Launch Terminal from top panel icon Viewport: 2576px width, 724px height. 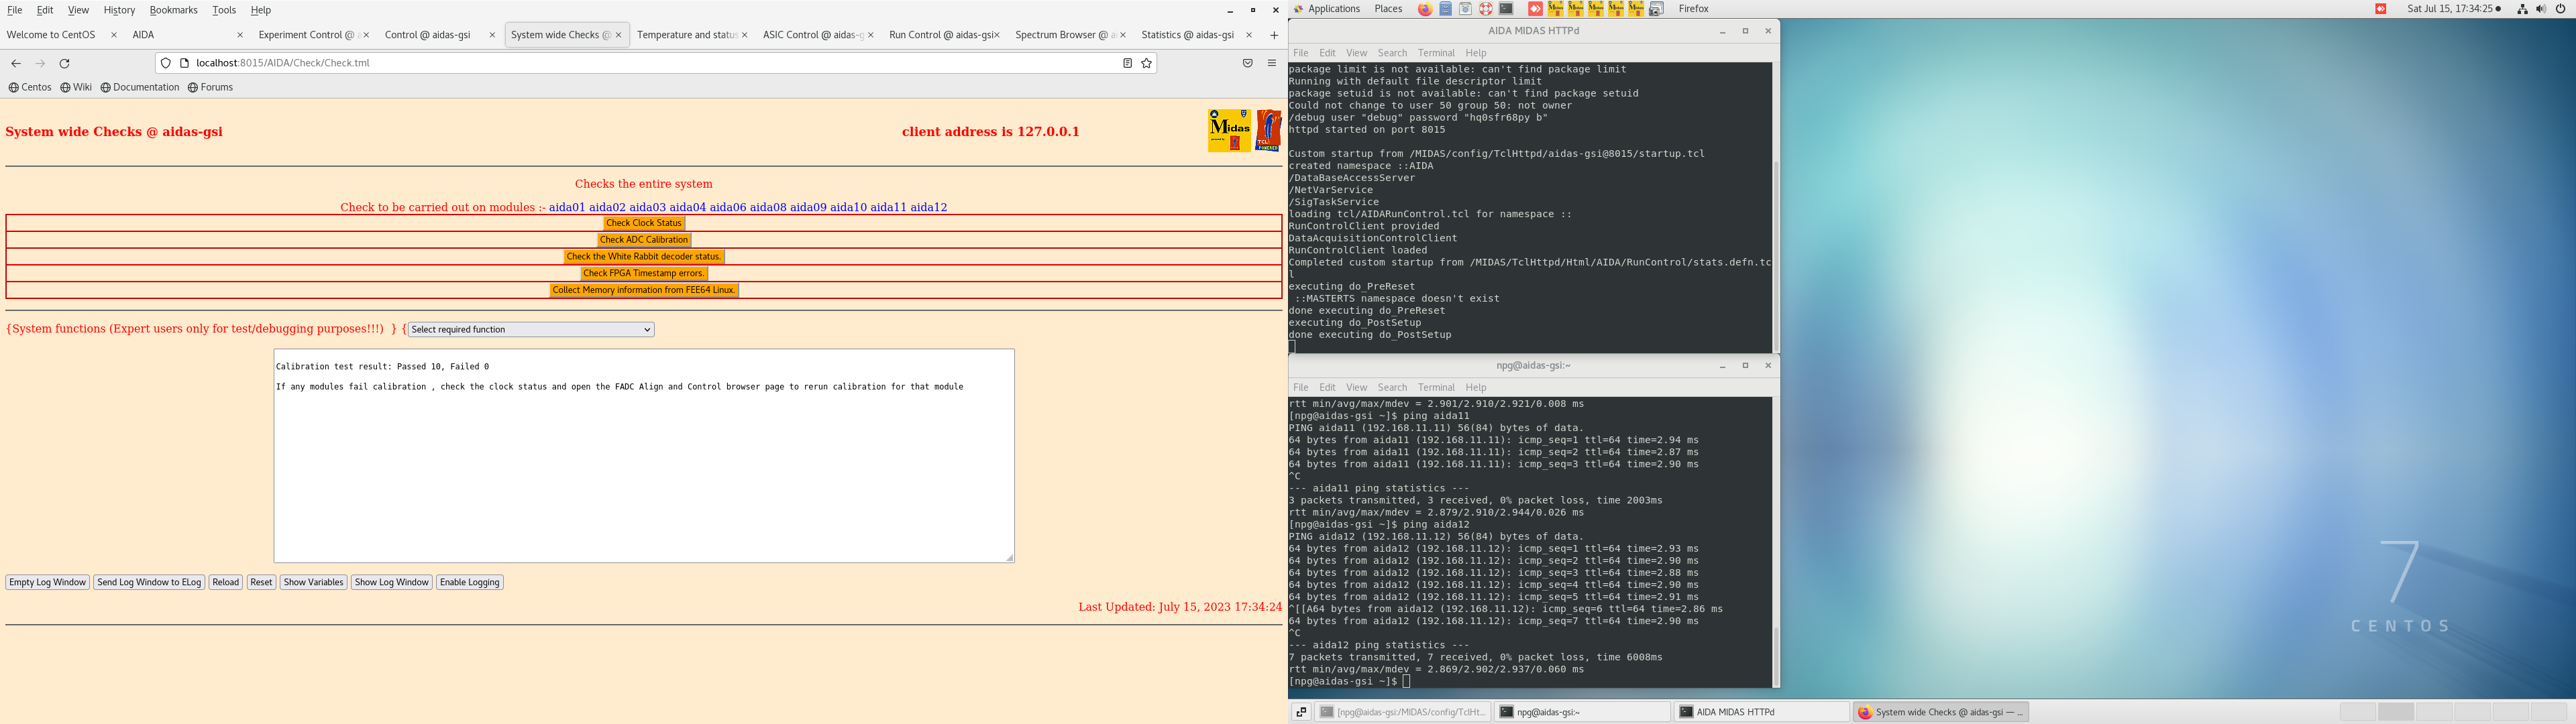1506,9
